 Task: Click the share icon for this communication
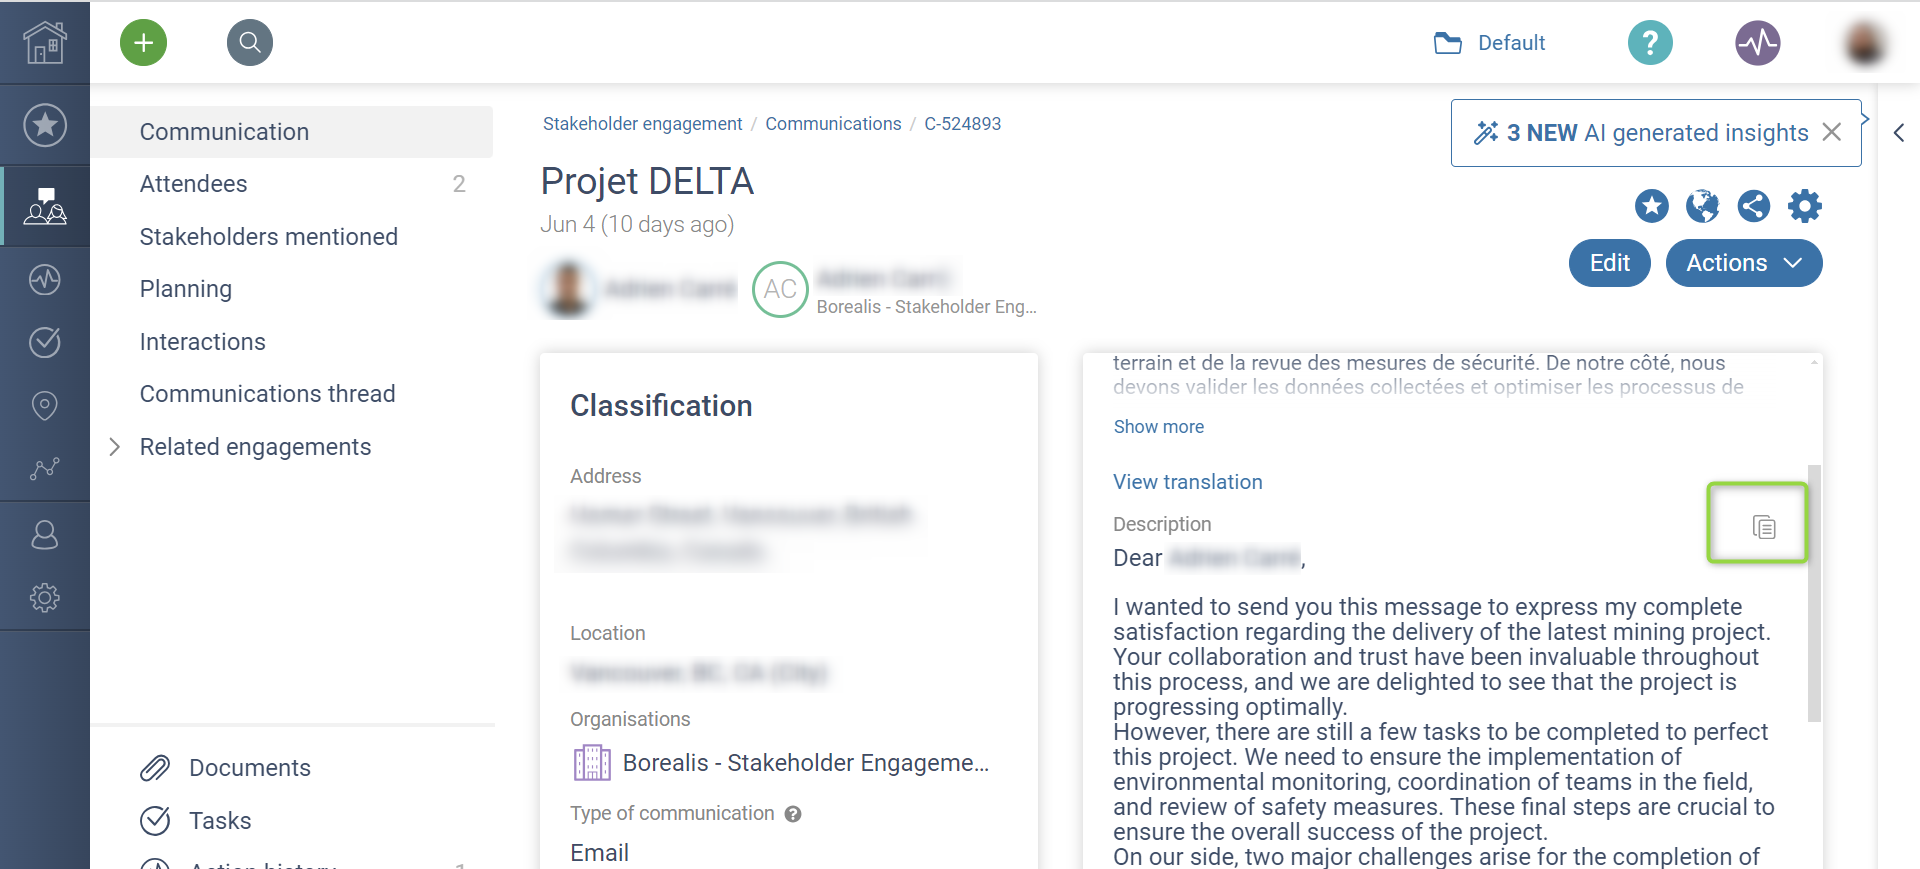(x=1753, y=206)
